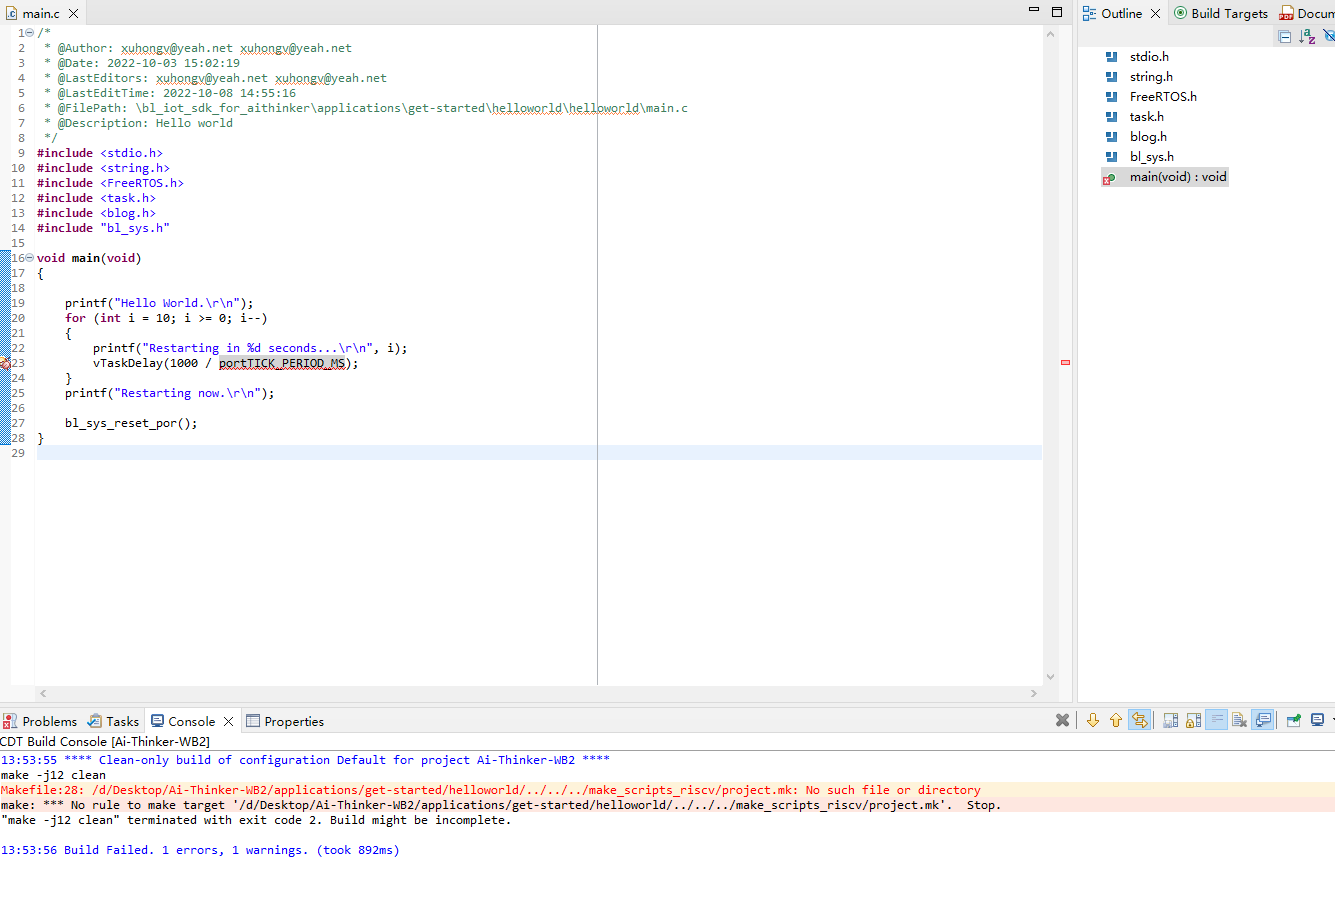Click the @Description: Hello world comment
Viewport: 1335px width, 898px height.
click(145, 123)
